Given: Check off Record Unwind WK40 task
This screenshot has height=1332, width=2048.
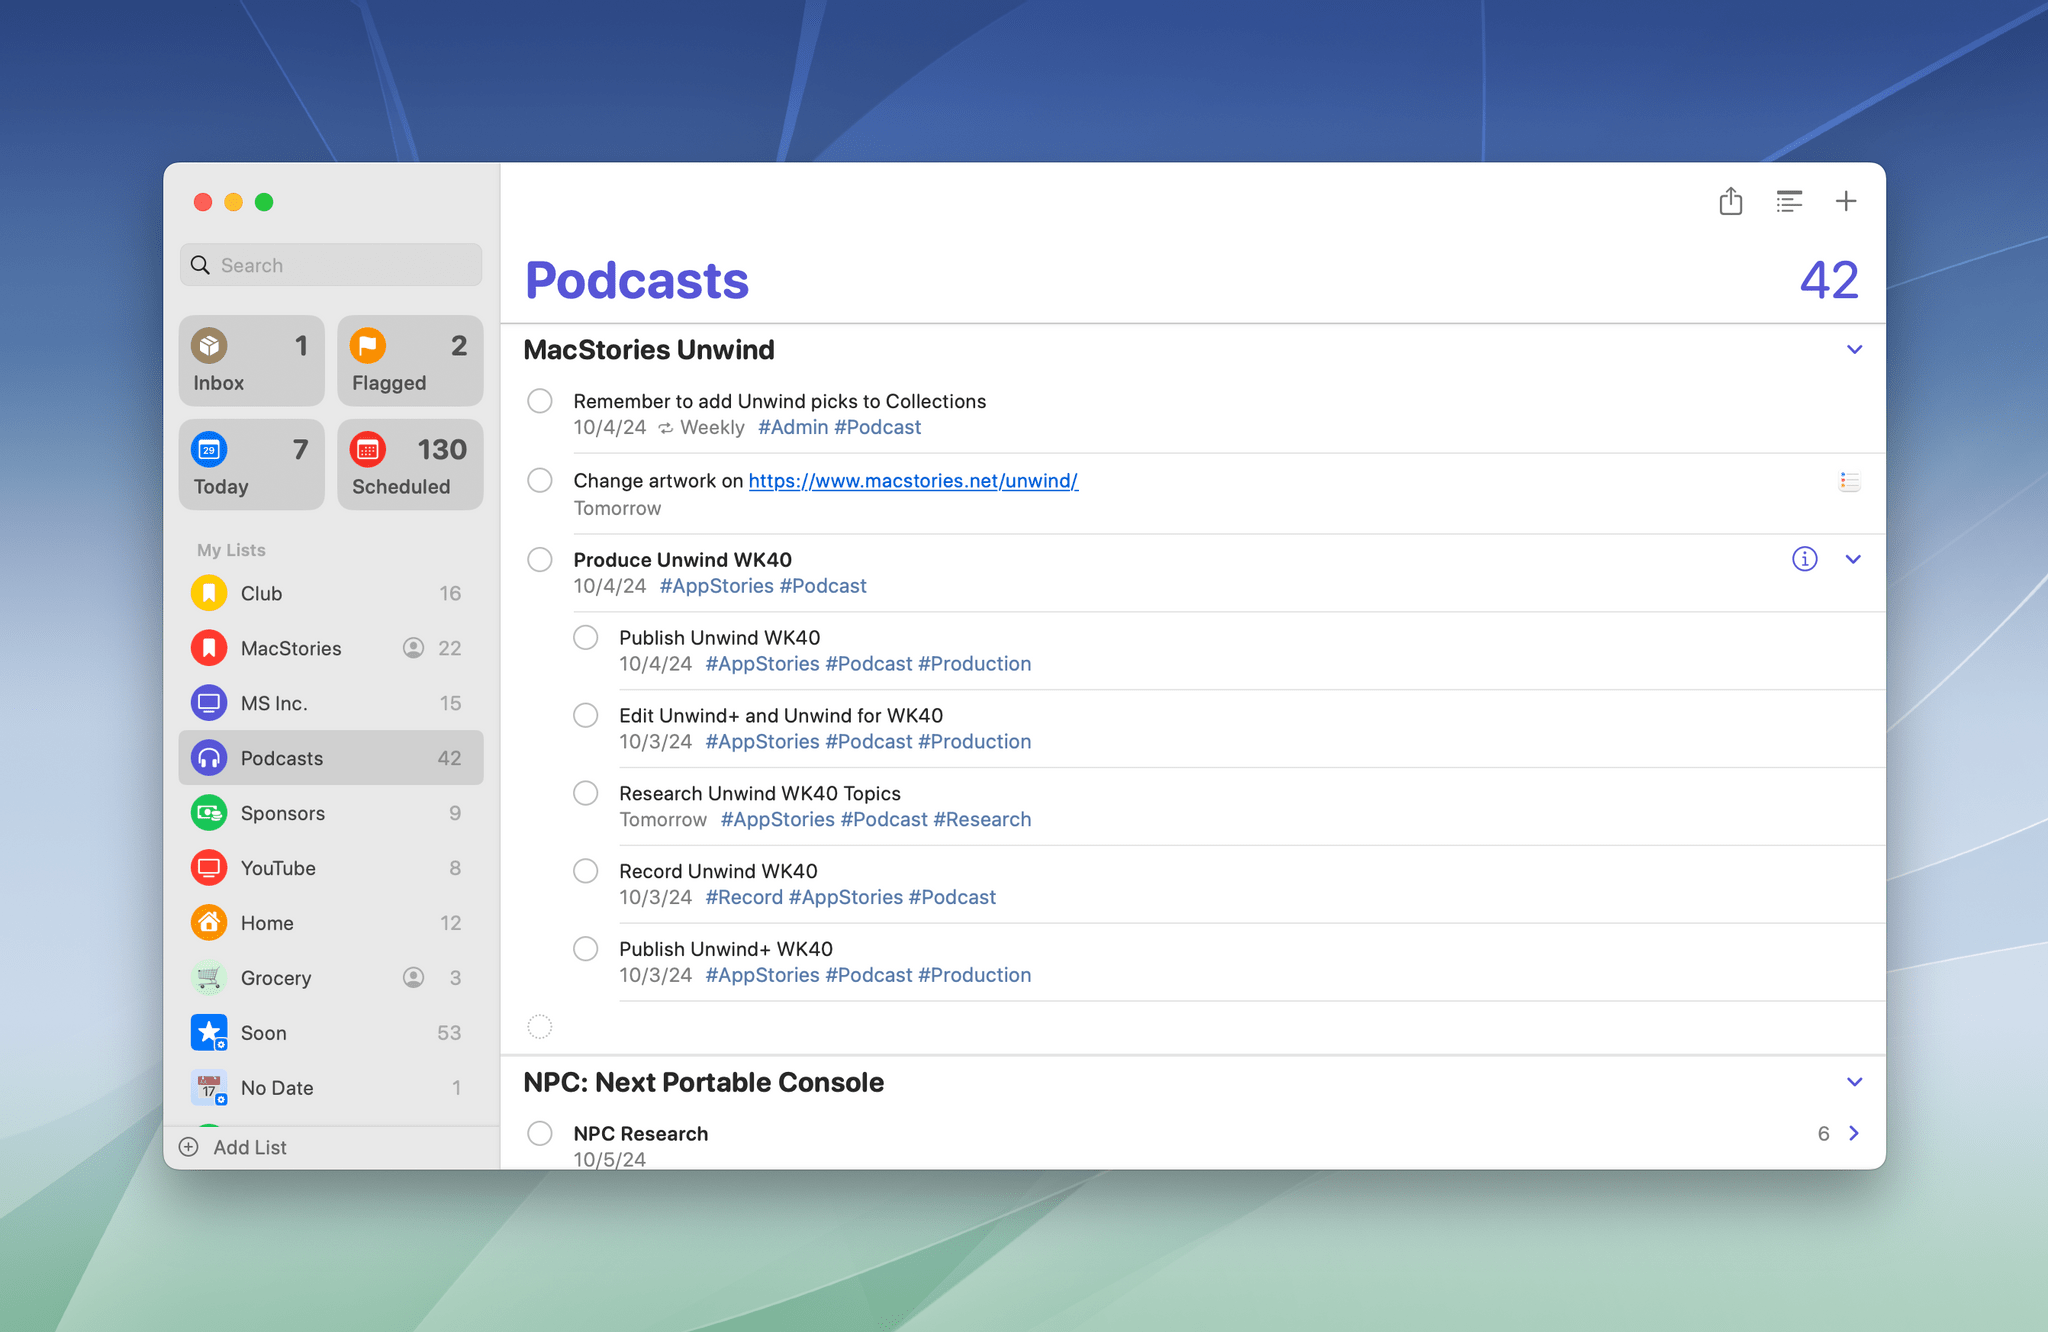Looking at the screenshot, I should pyautogui.click(x=586, y=871).
